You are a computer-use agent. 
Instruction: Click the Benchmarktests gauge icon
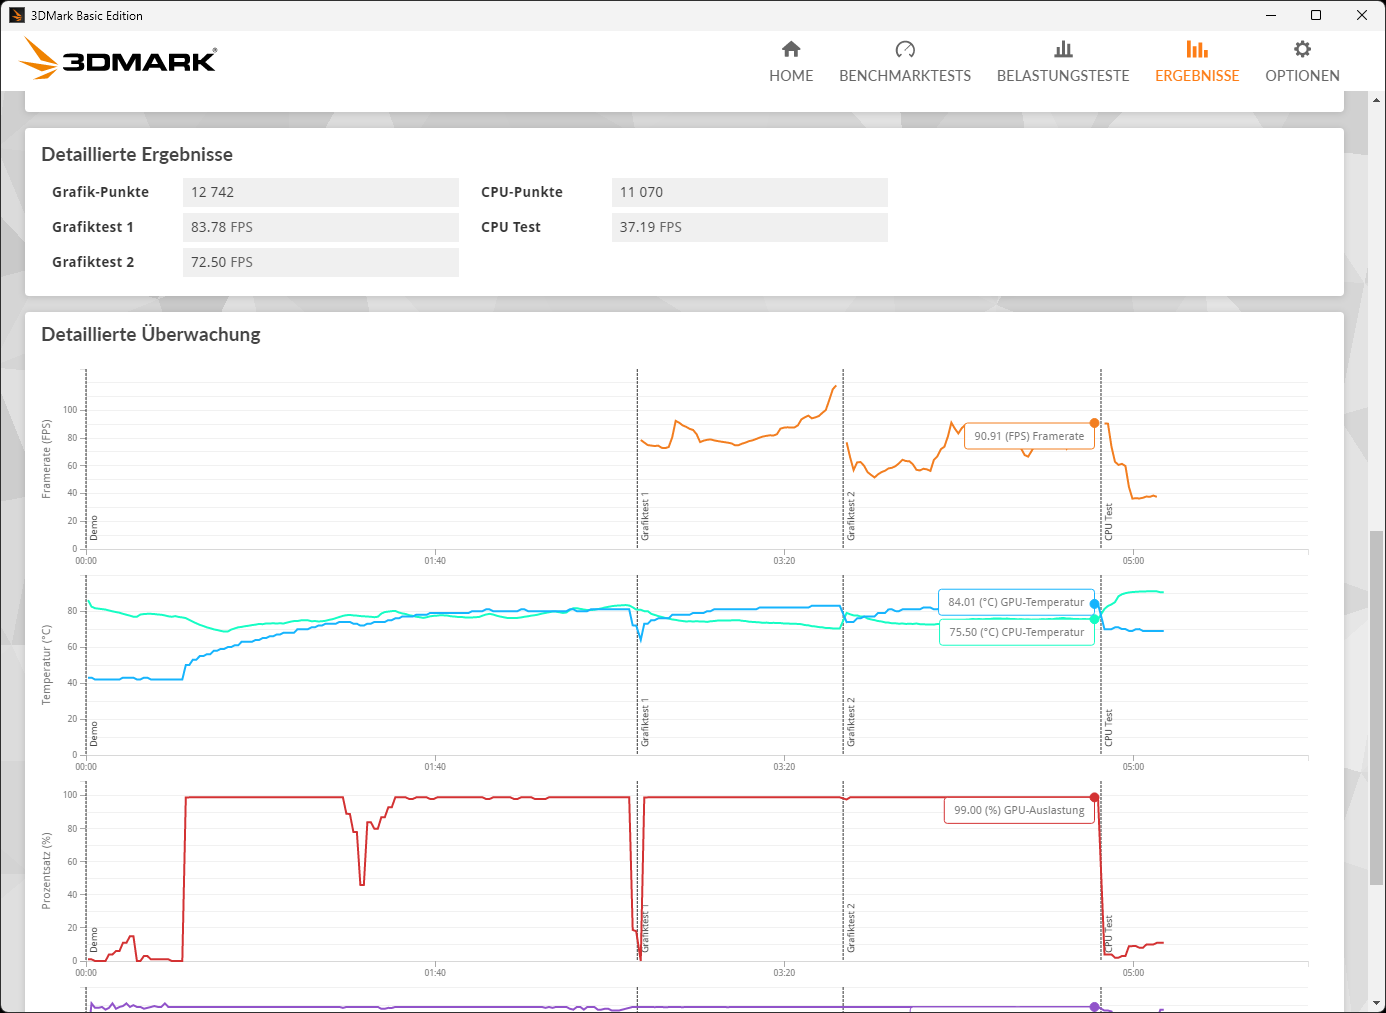pyautogui.click(x=905, y=49)
